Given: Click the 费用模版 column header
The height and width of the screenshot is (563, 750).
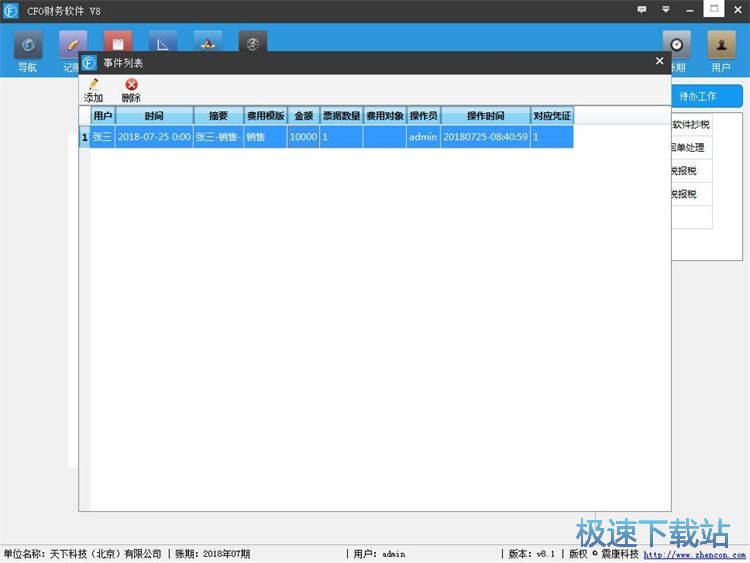Looking at the screenshot, I should point(265,116).
